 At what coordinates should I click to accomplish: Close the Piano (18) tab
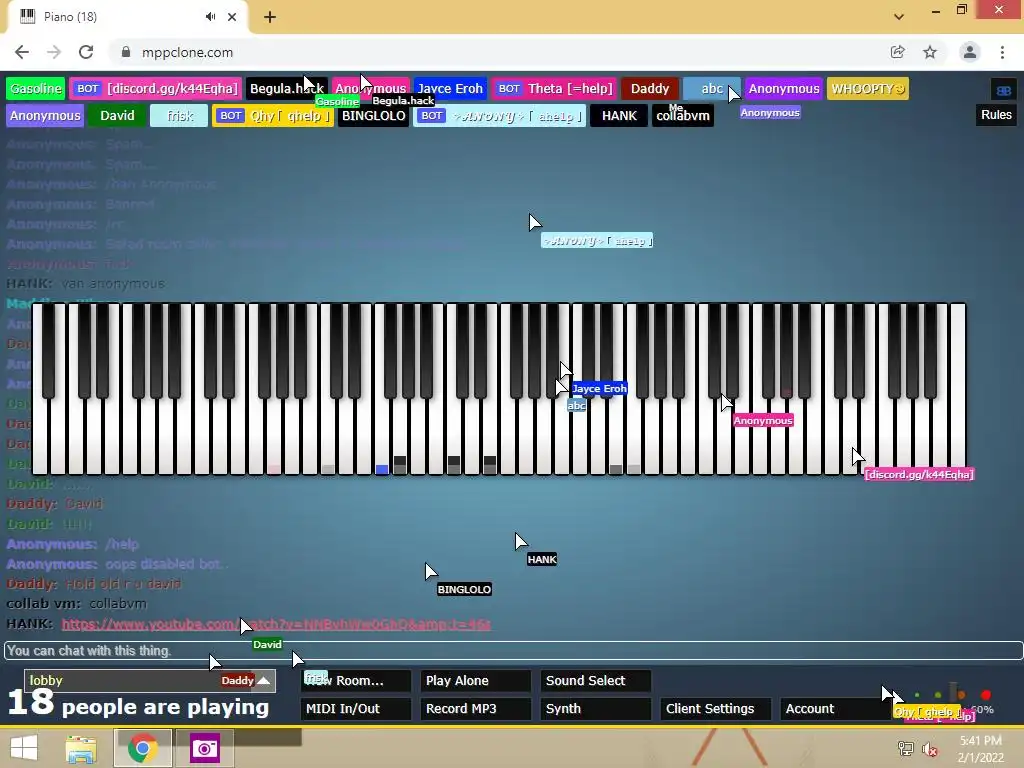click(x=232, y=17)
